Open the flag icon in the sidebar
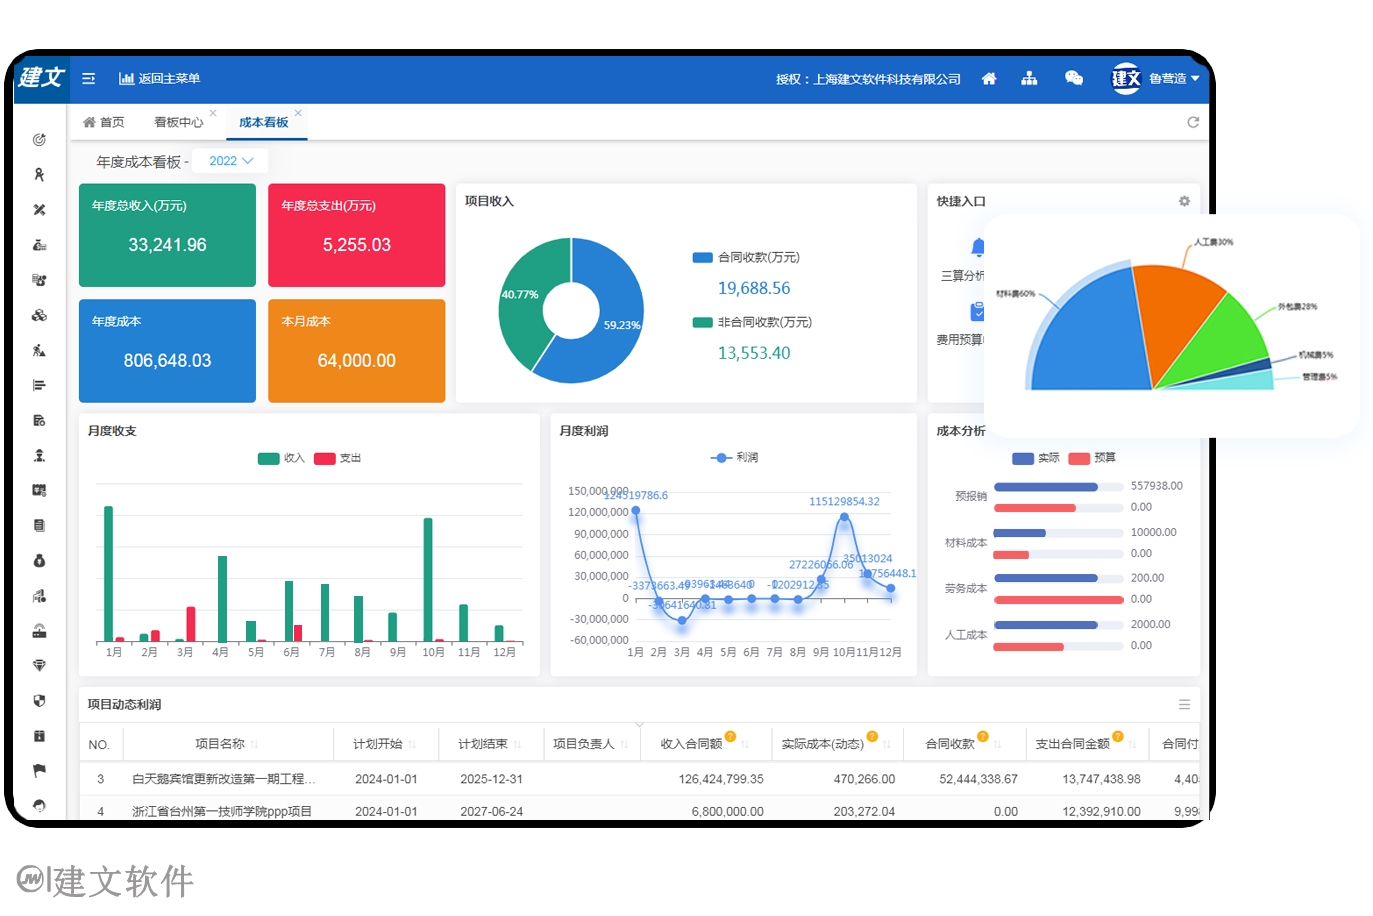The image size is (1373, 916). [x=39, y=770]
